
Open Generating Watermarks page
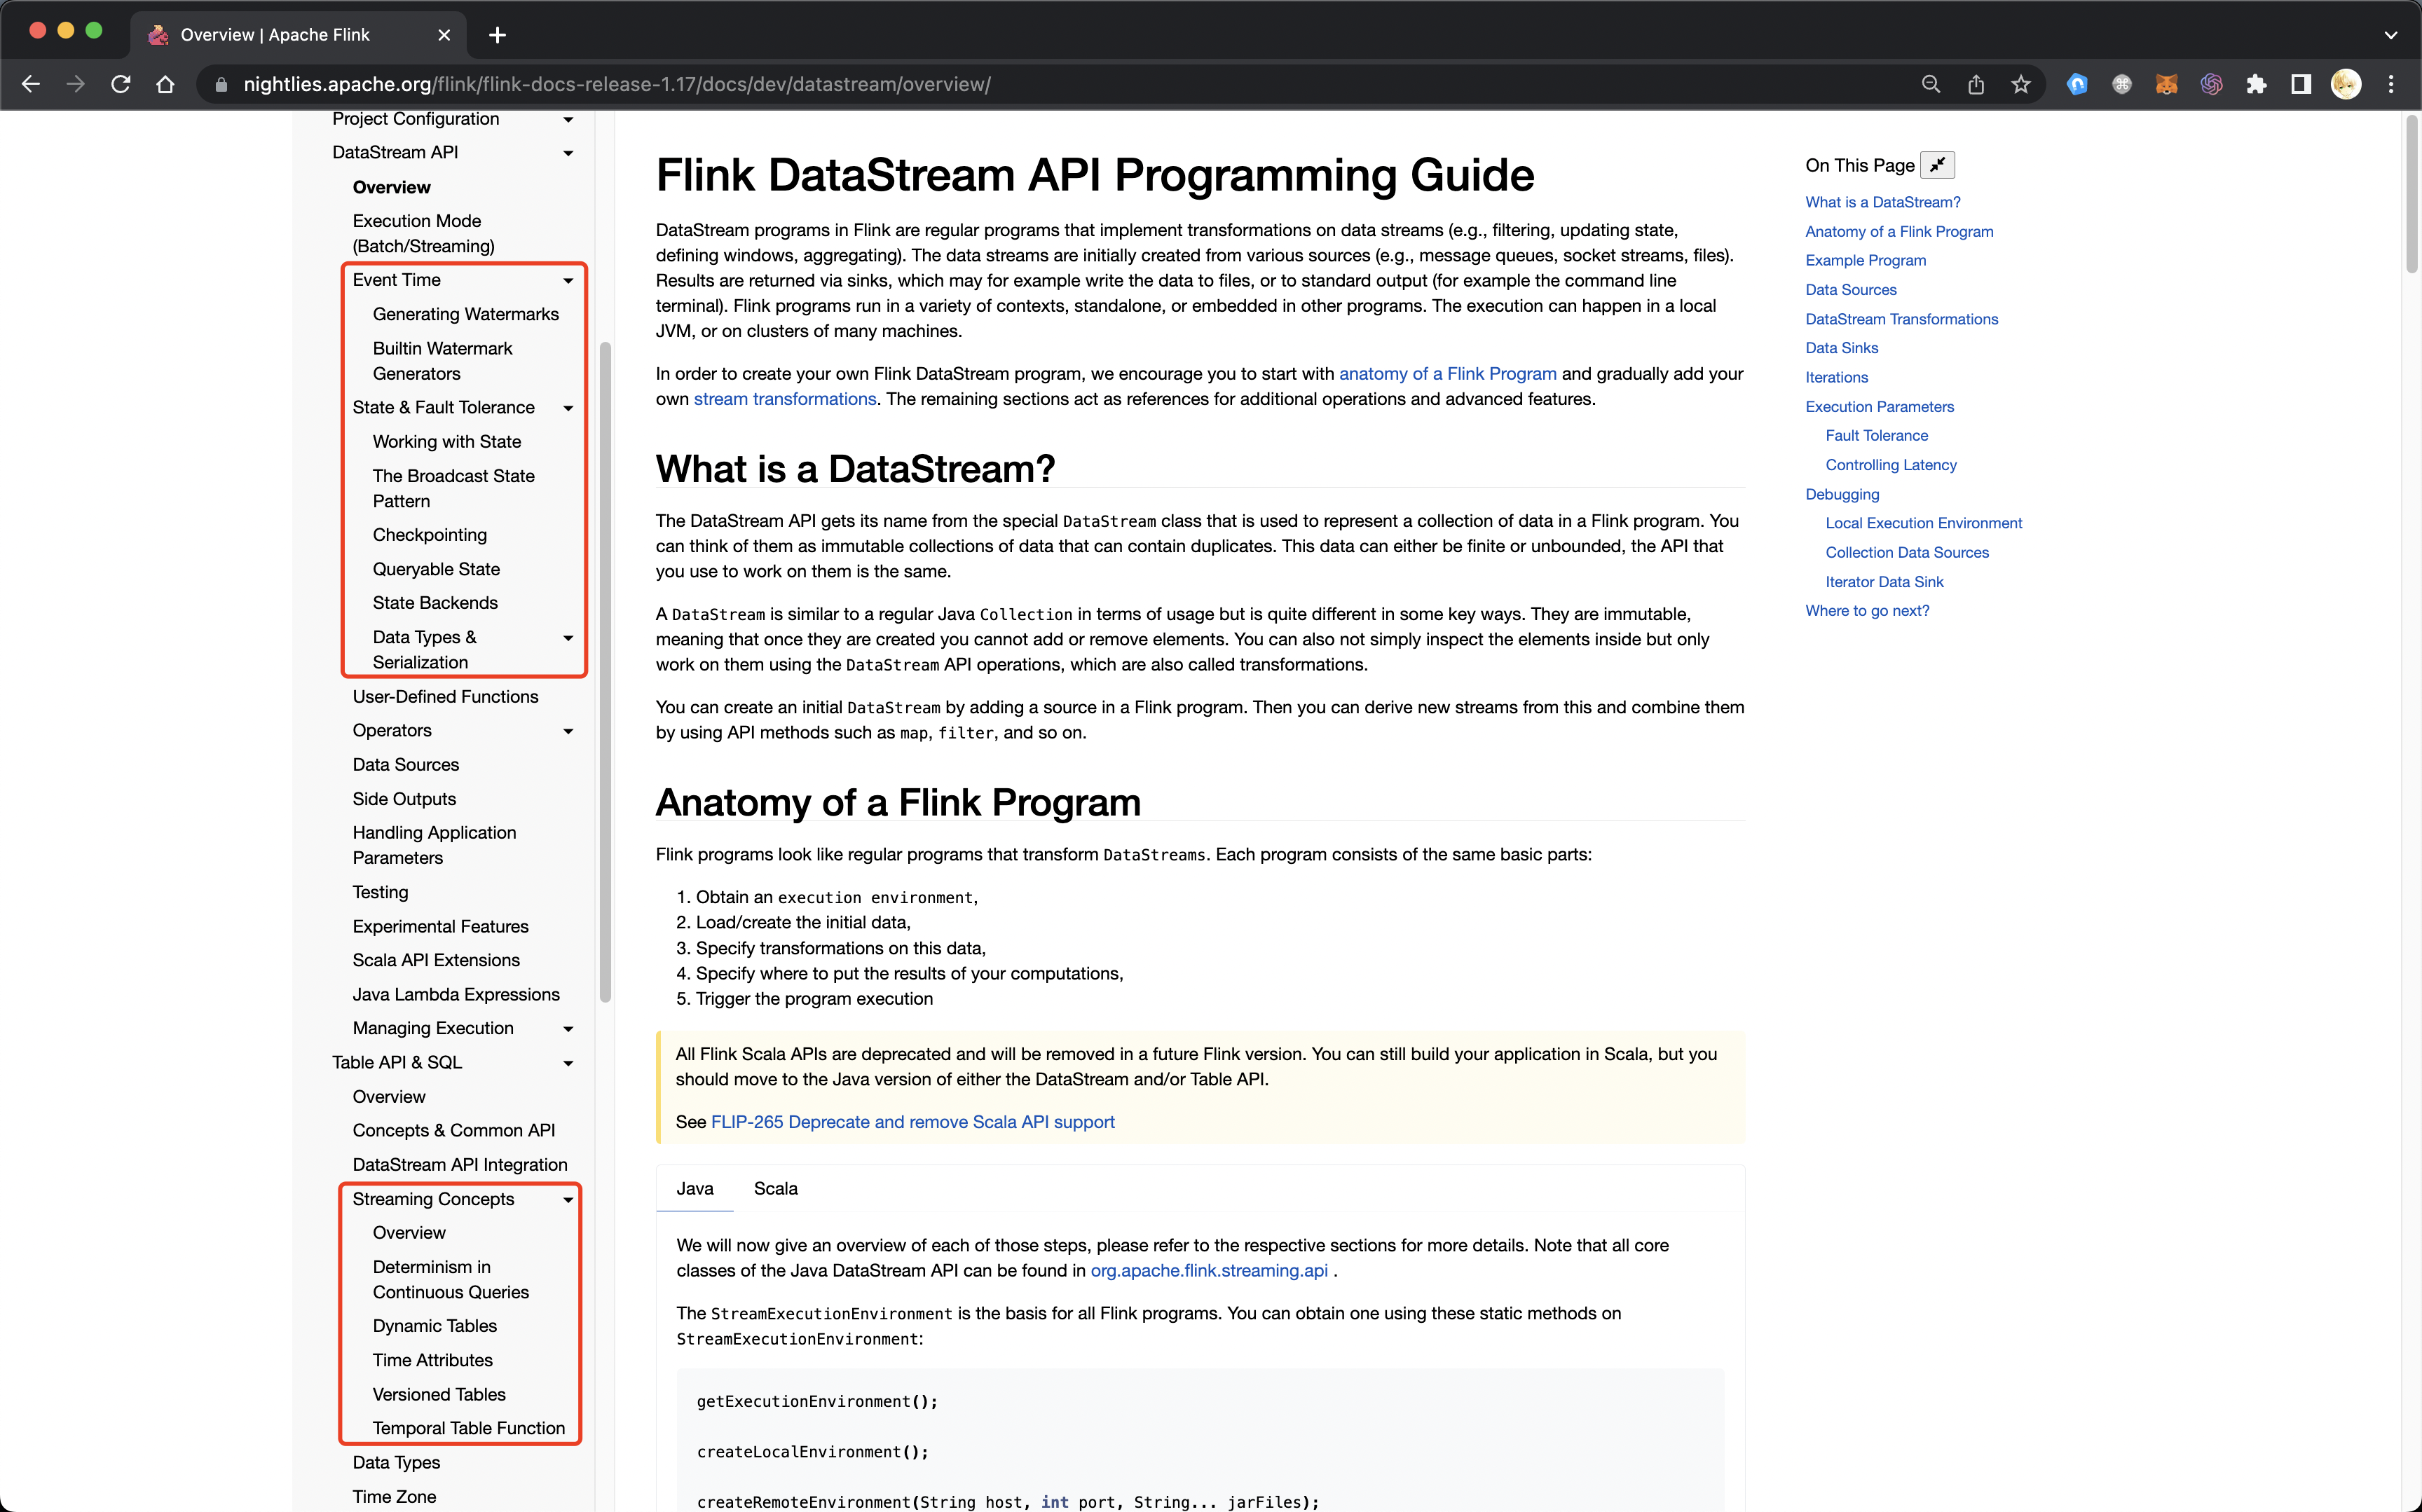point(465,314)
